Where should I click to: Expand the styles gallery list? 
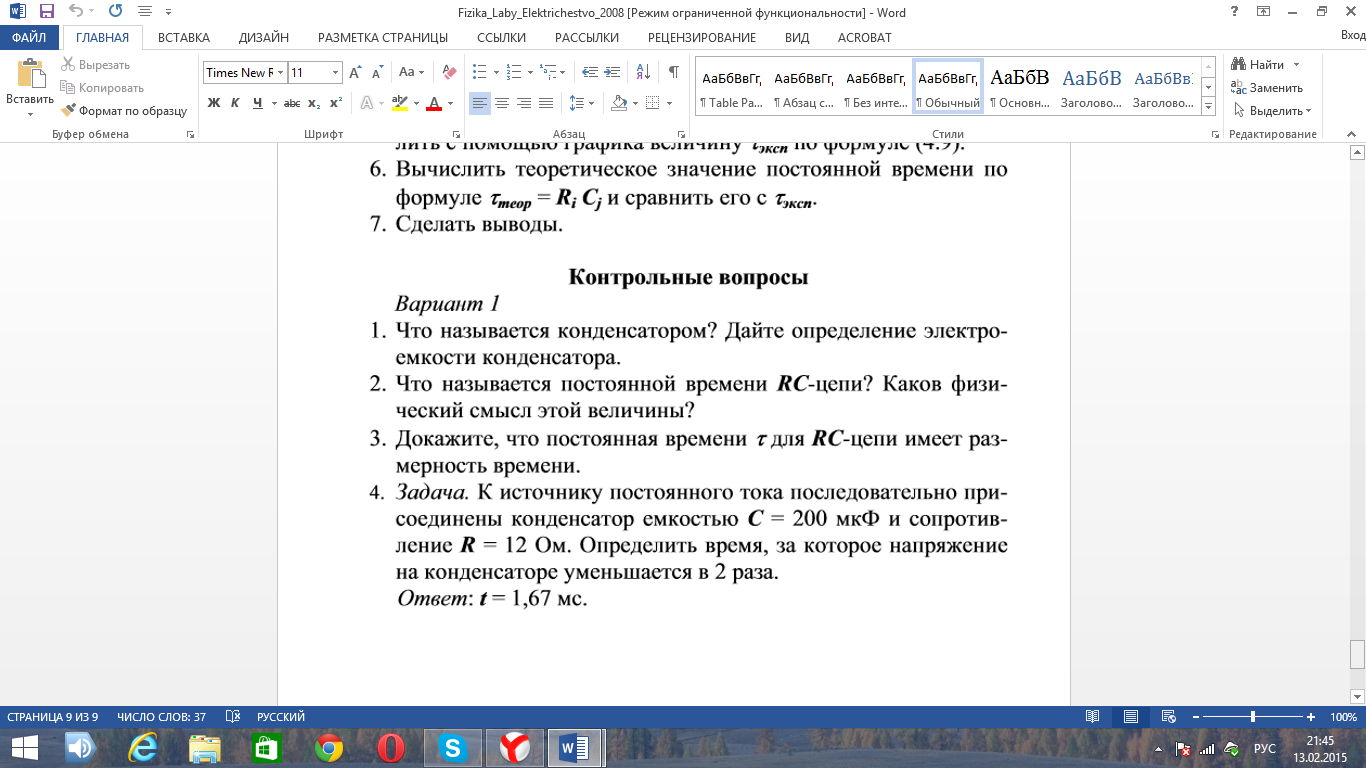point(1208,106)
